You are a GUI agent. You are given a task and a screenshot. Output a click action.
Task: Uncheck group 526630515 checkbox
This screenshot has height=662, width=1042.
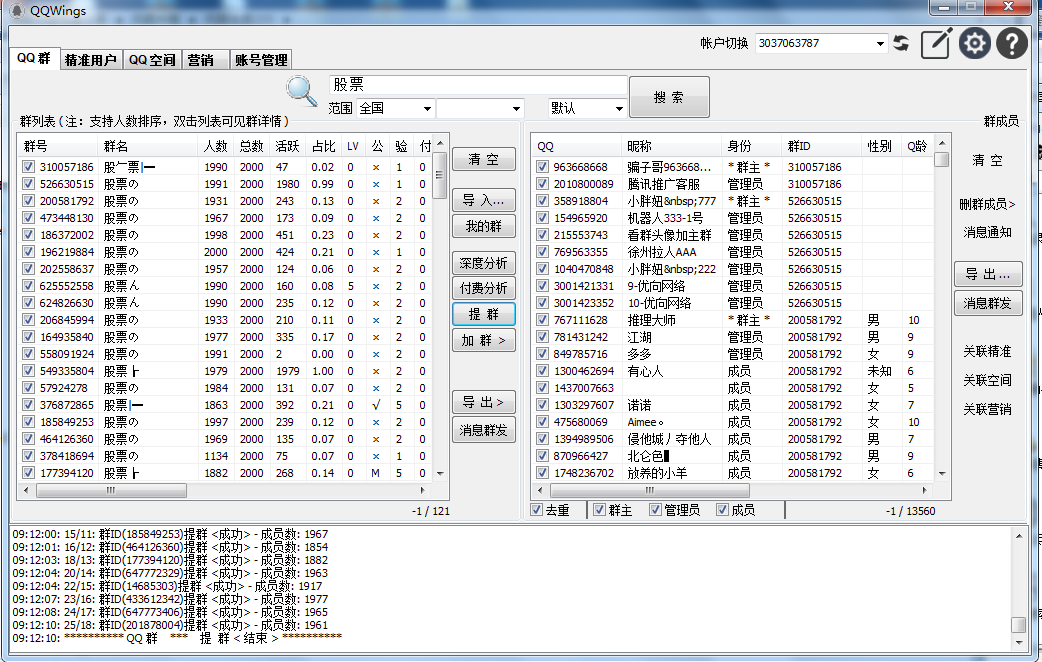point(28,183)
